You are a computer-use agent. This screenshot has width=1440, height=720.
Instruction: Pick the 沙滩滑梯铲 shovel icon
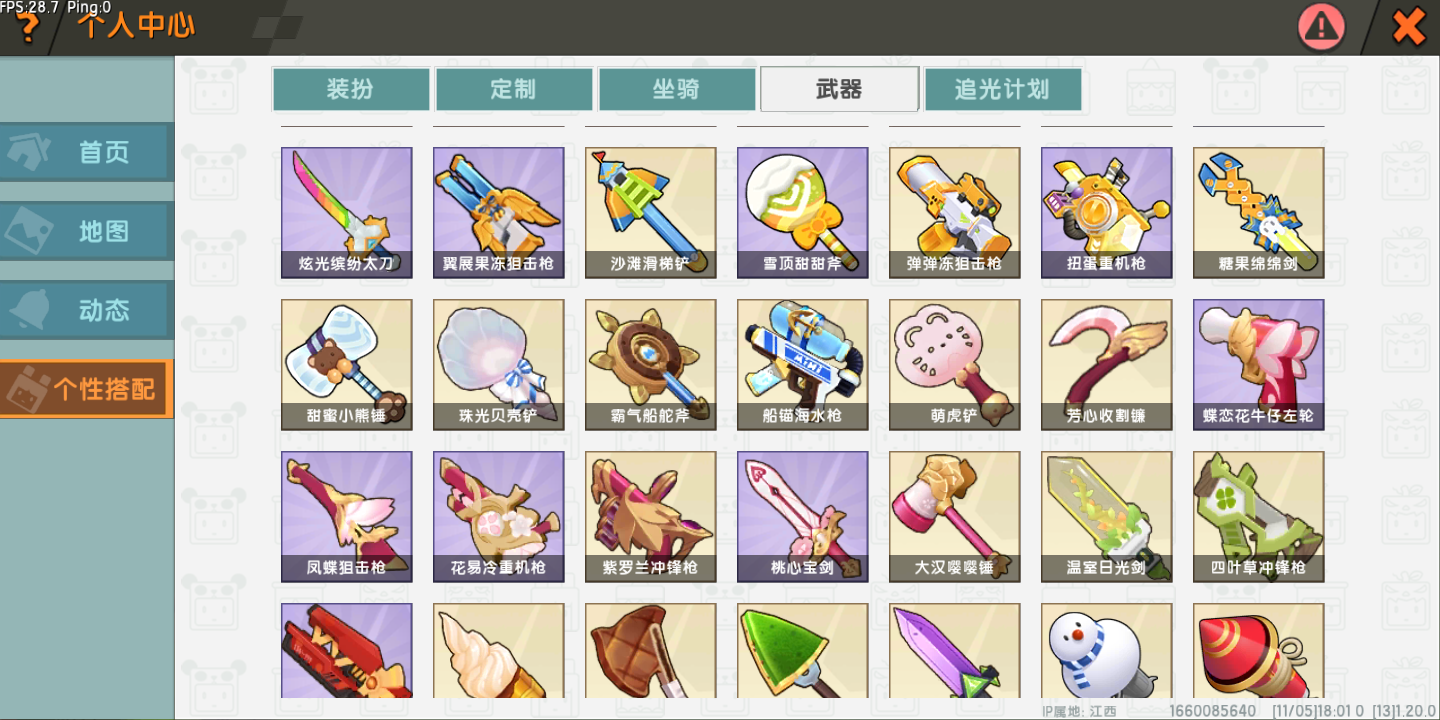pyautogui.click(x=650, y=213)
